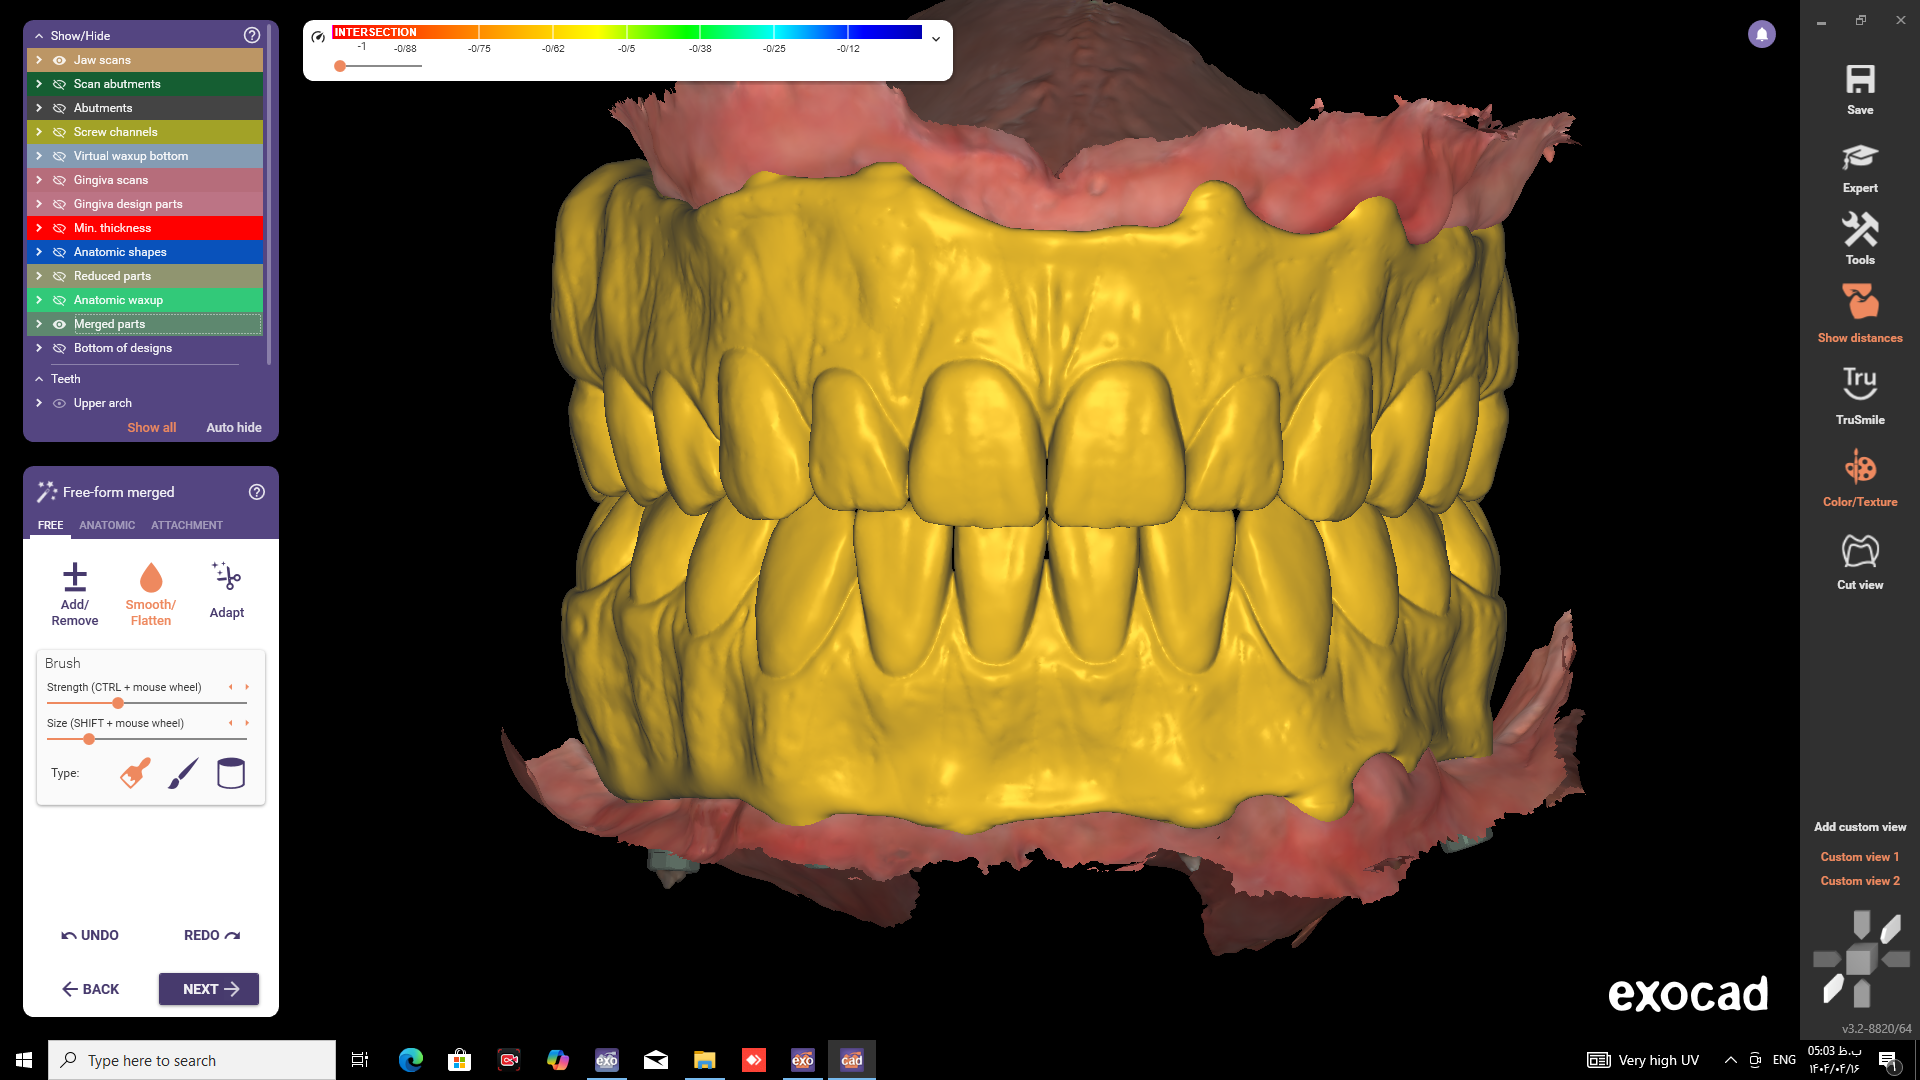1920x1080 pixels.
Task: Open the intersection color scale dropdown
Action: point(936,39)
